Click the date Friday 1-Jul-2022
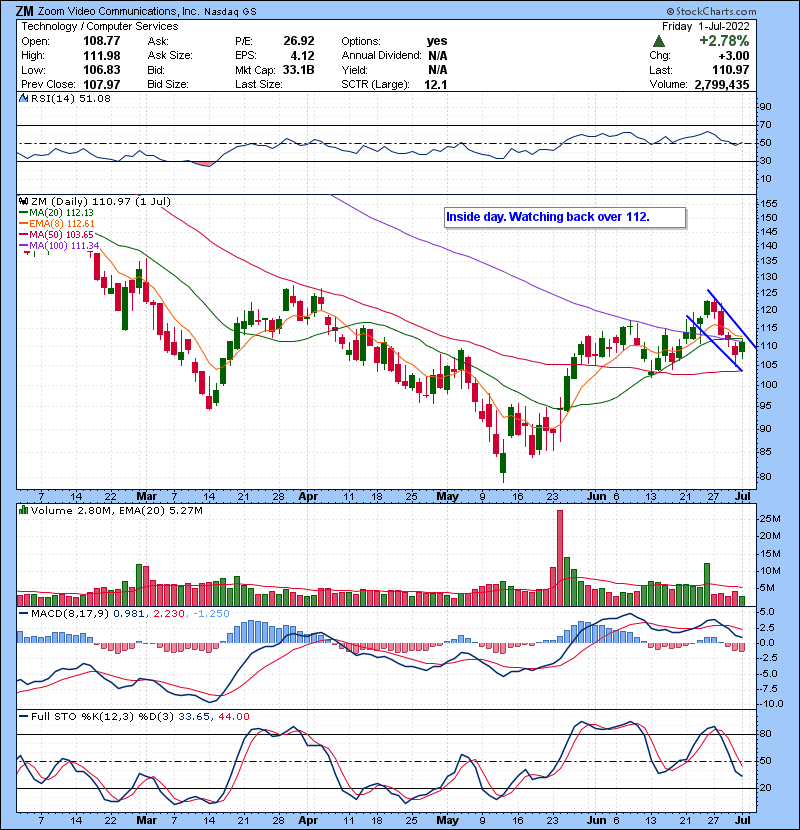The width and height of the screenshot is (800, 830). point(705,26)
